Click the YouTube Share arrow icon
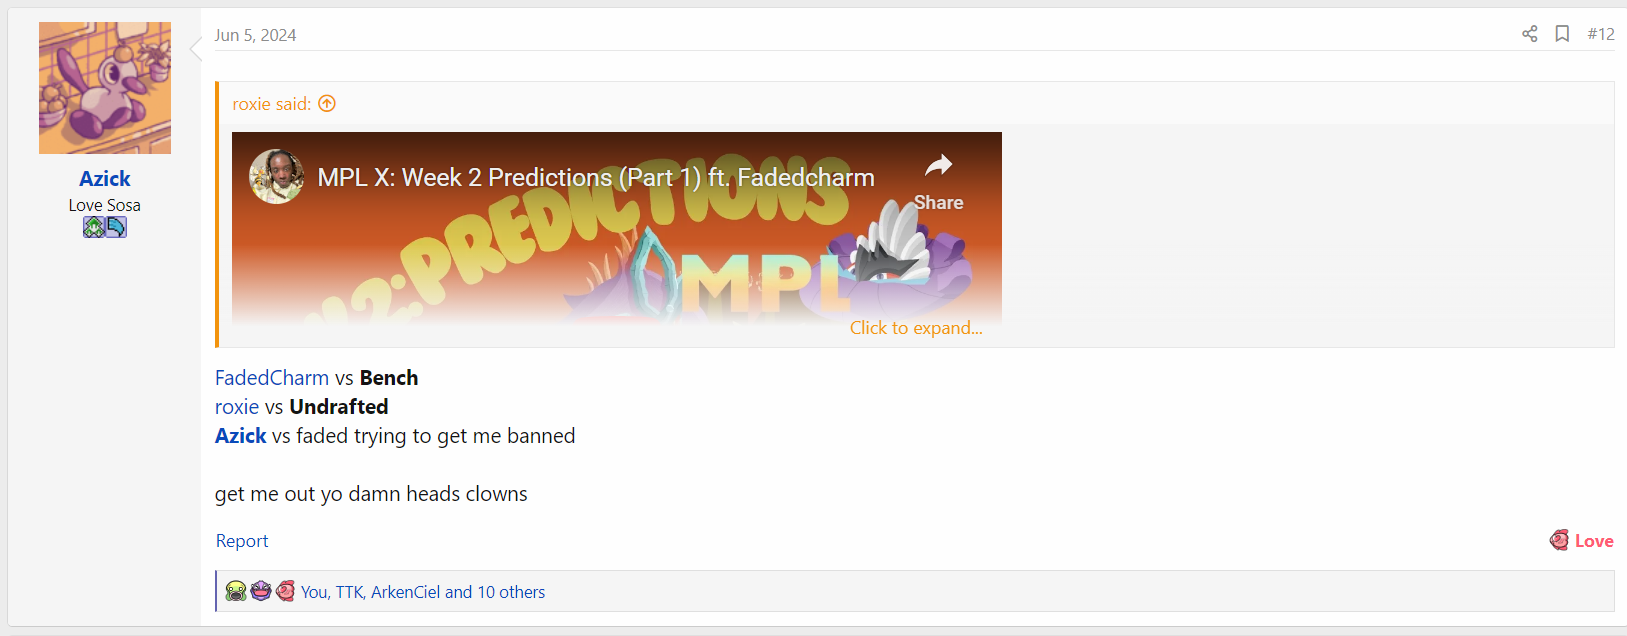 [x=938, y=165]
